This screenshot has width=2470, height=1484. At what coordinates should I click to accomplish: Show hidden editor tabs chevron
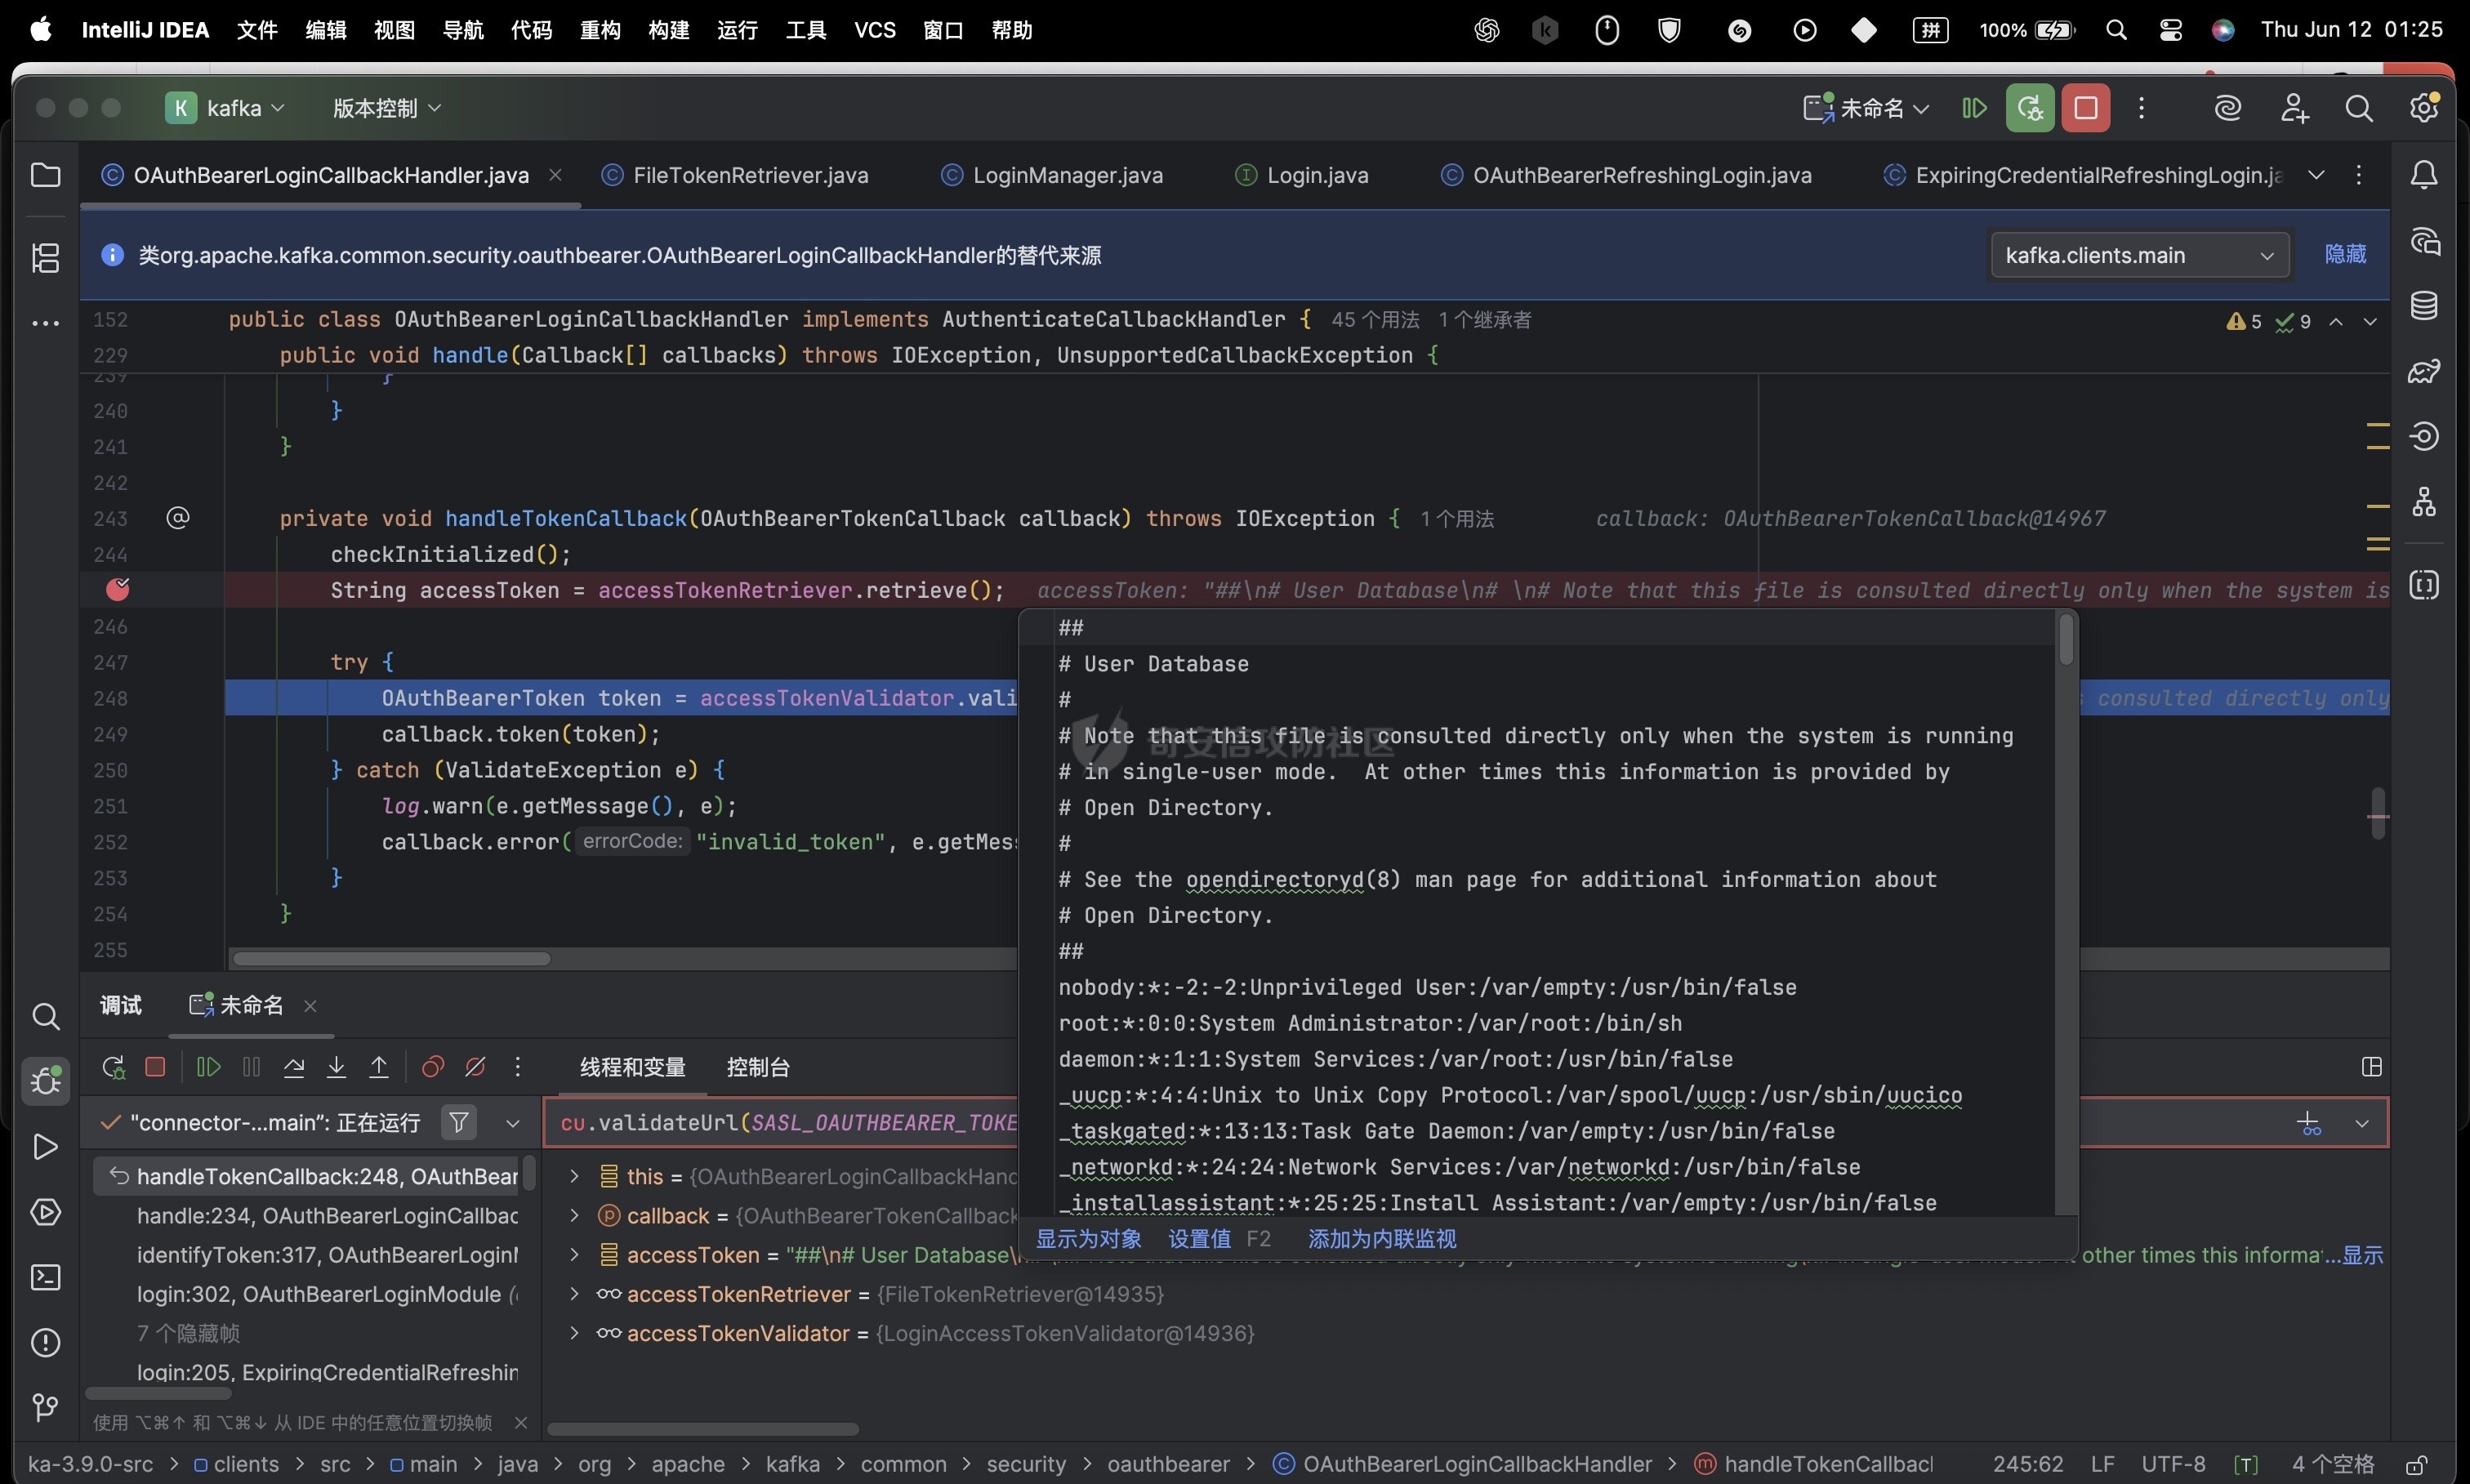(2316, 175)
